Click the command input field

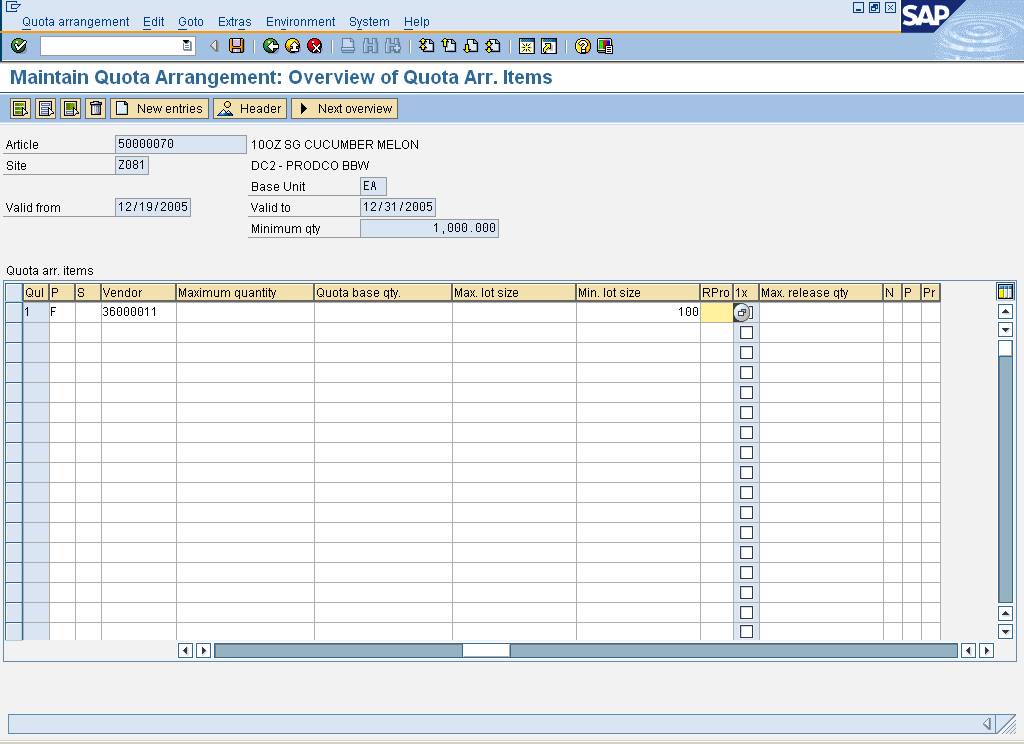click(111, 46)
